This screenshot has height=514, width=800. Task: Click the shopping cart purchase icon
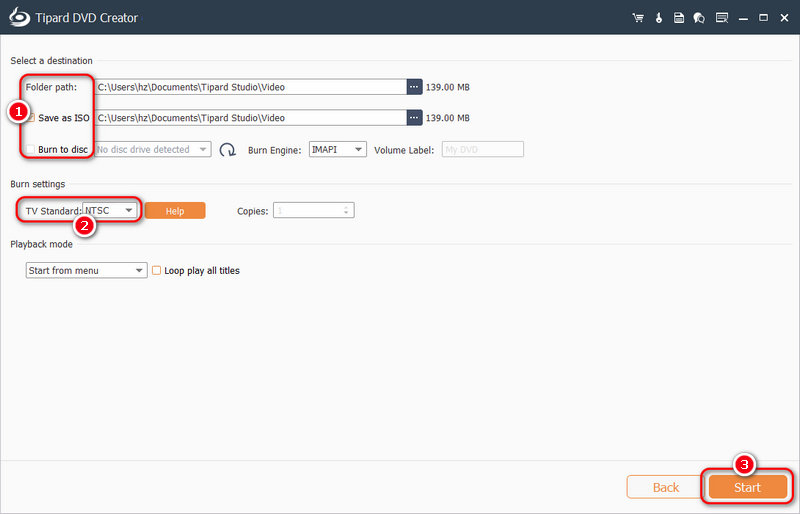tap(638, 18)
